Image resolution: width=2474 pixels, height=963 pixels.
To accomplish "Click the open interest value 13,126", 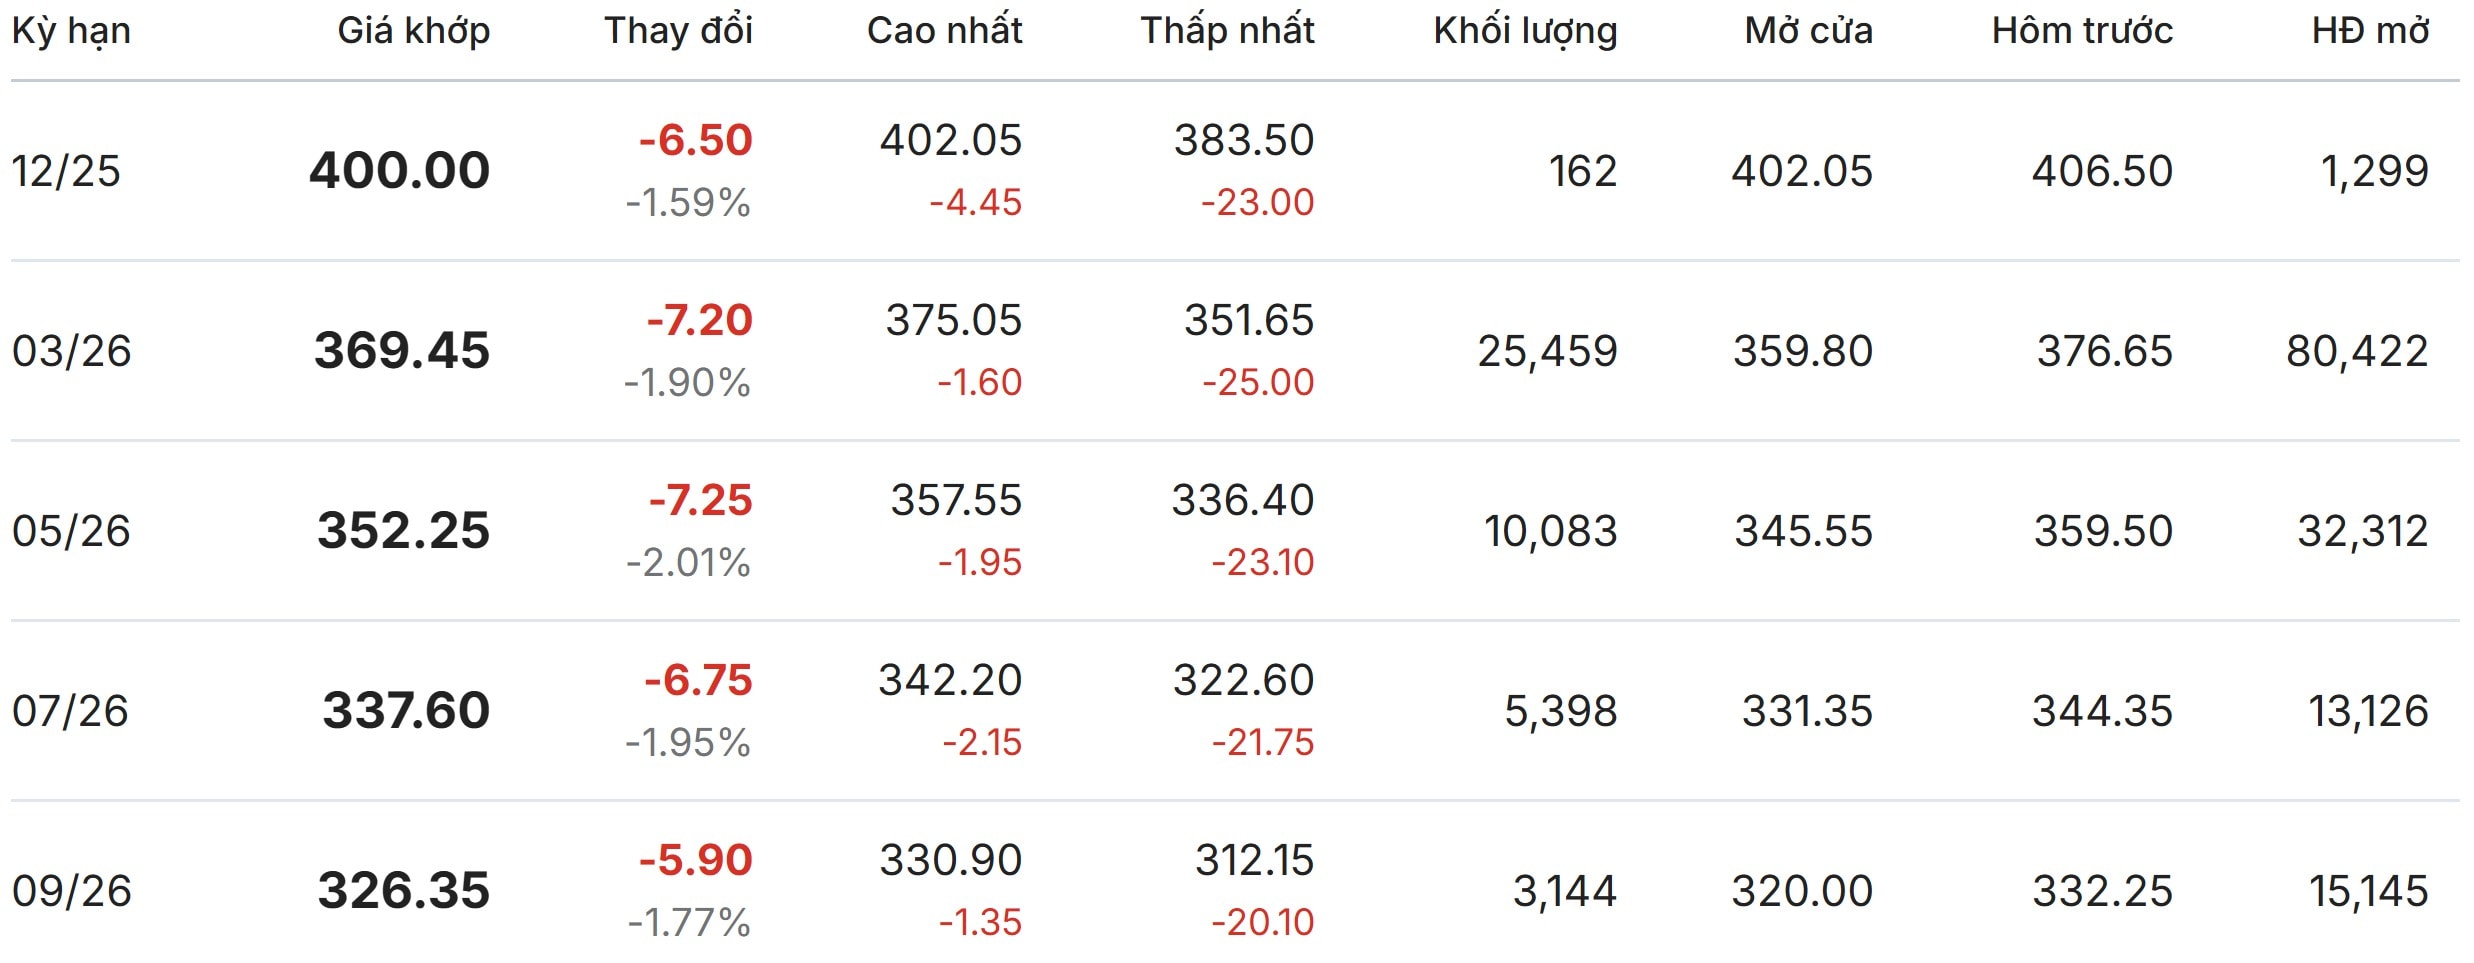I will click(x=2368, y=711).
